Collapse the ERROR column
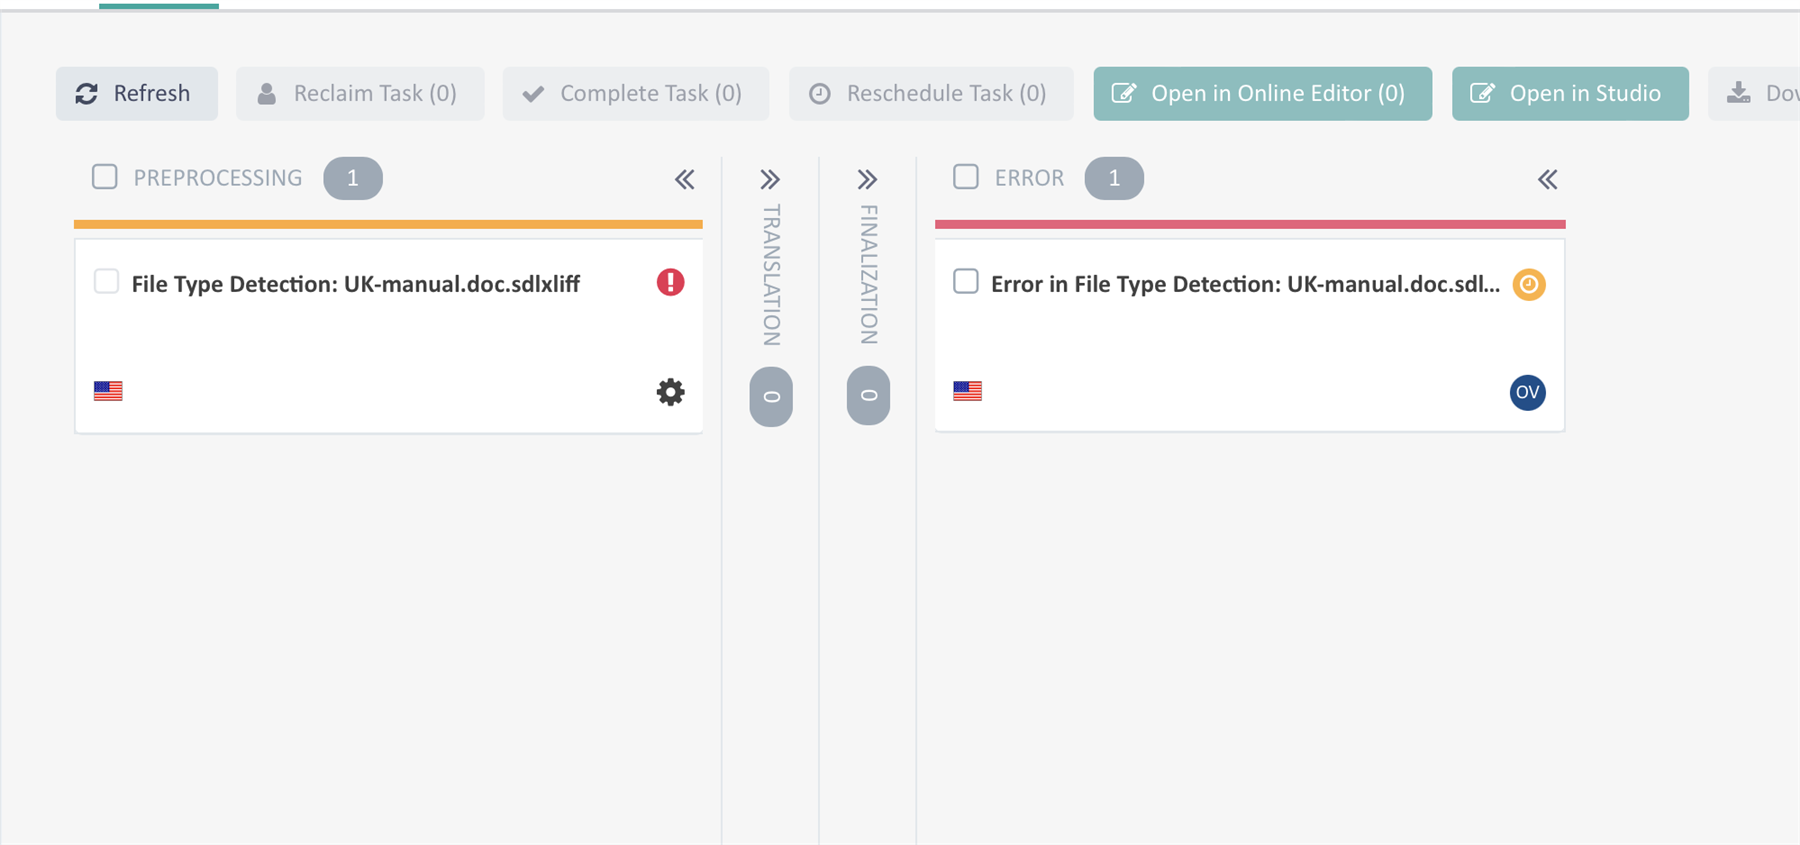1800x845 pixels. coord(1547,180)
